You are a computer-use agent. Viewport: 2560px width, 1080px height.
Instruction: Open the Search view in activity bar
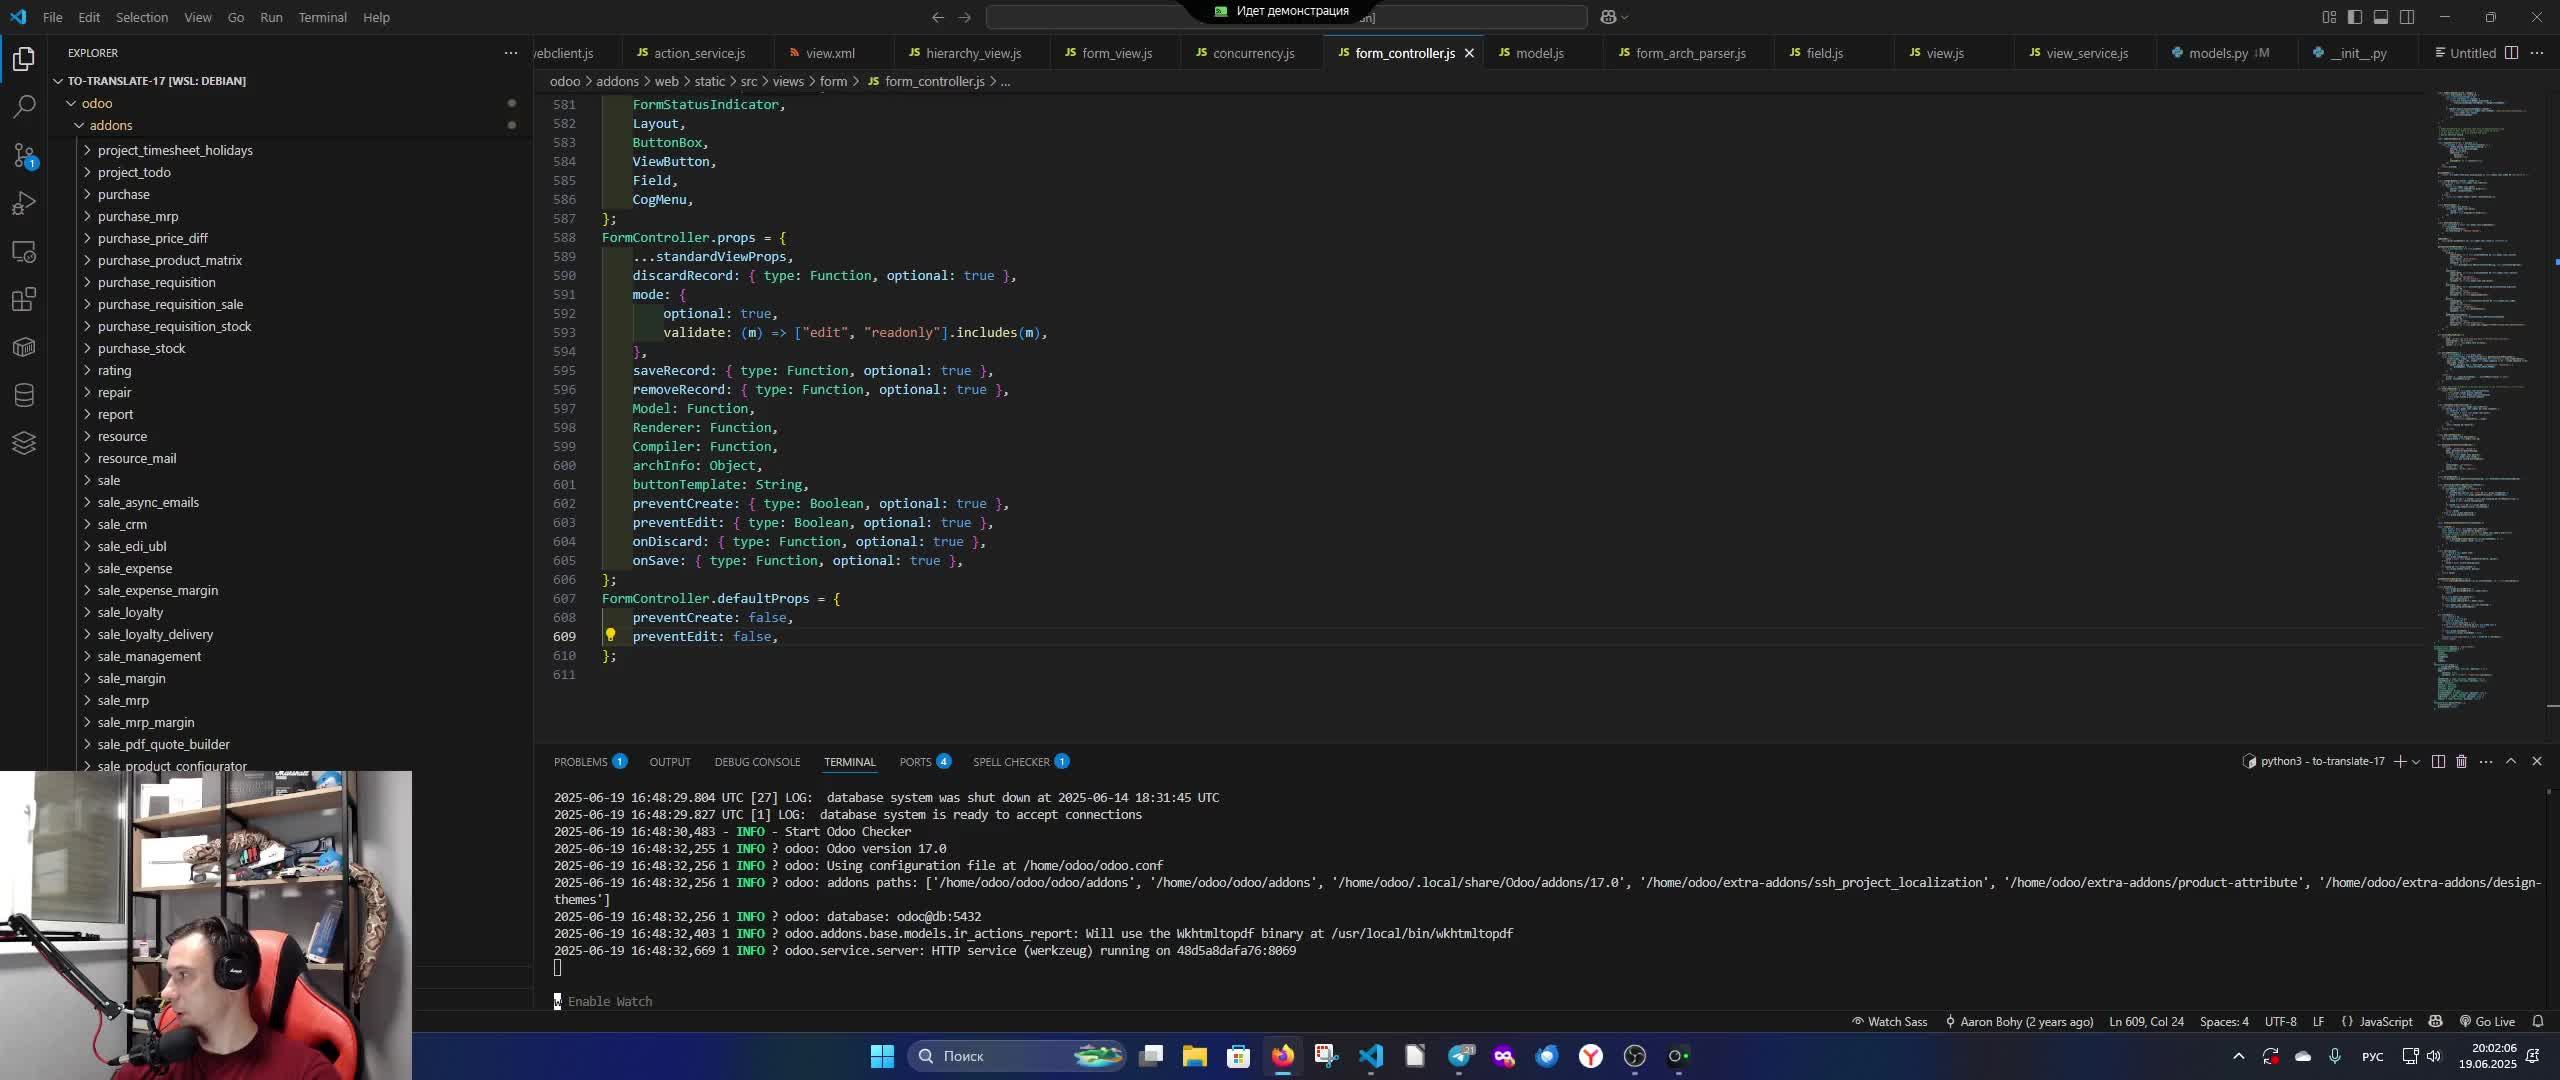(24, 107)
